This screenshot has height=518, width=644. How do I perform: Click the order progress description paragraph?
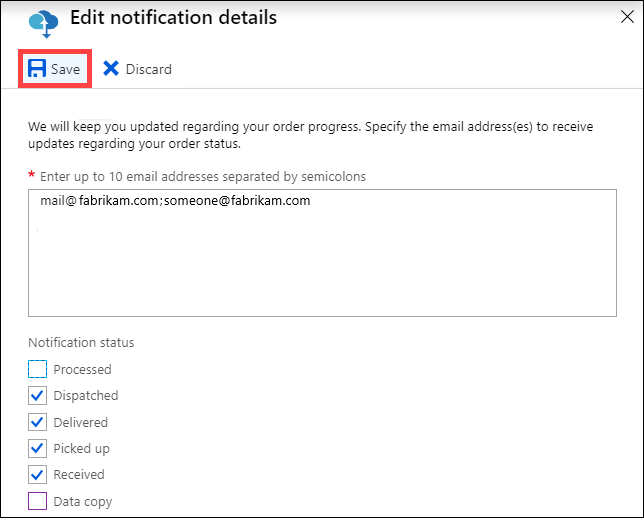pos(310,135)
